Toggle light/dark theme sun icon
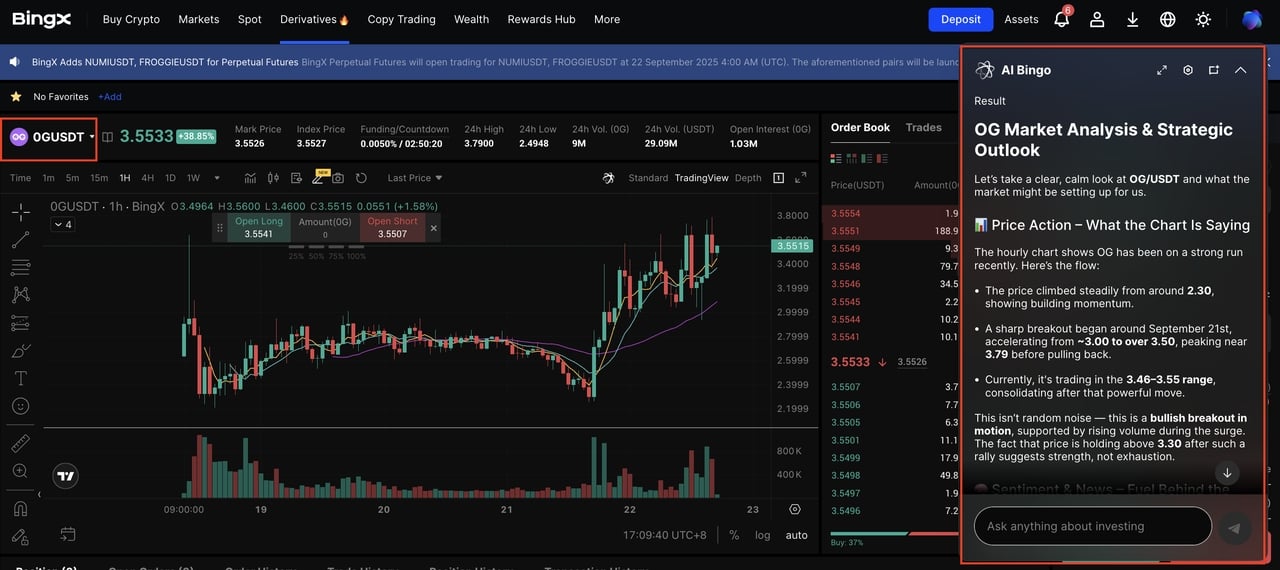 point(1203,19)
